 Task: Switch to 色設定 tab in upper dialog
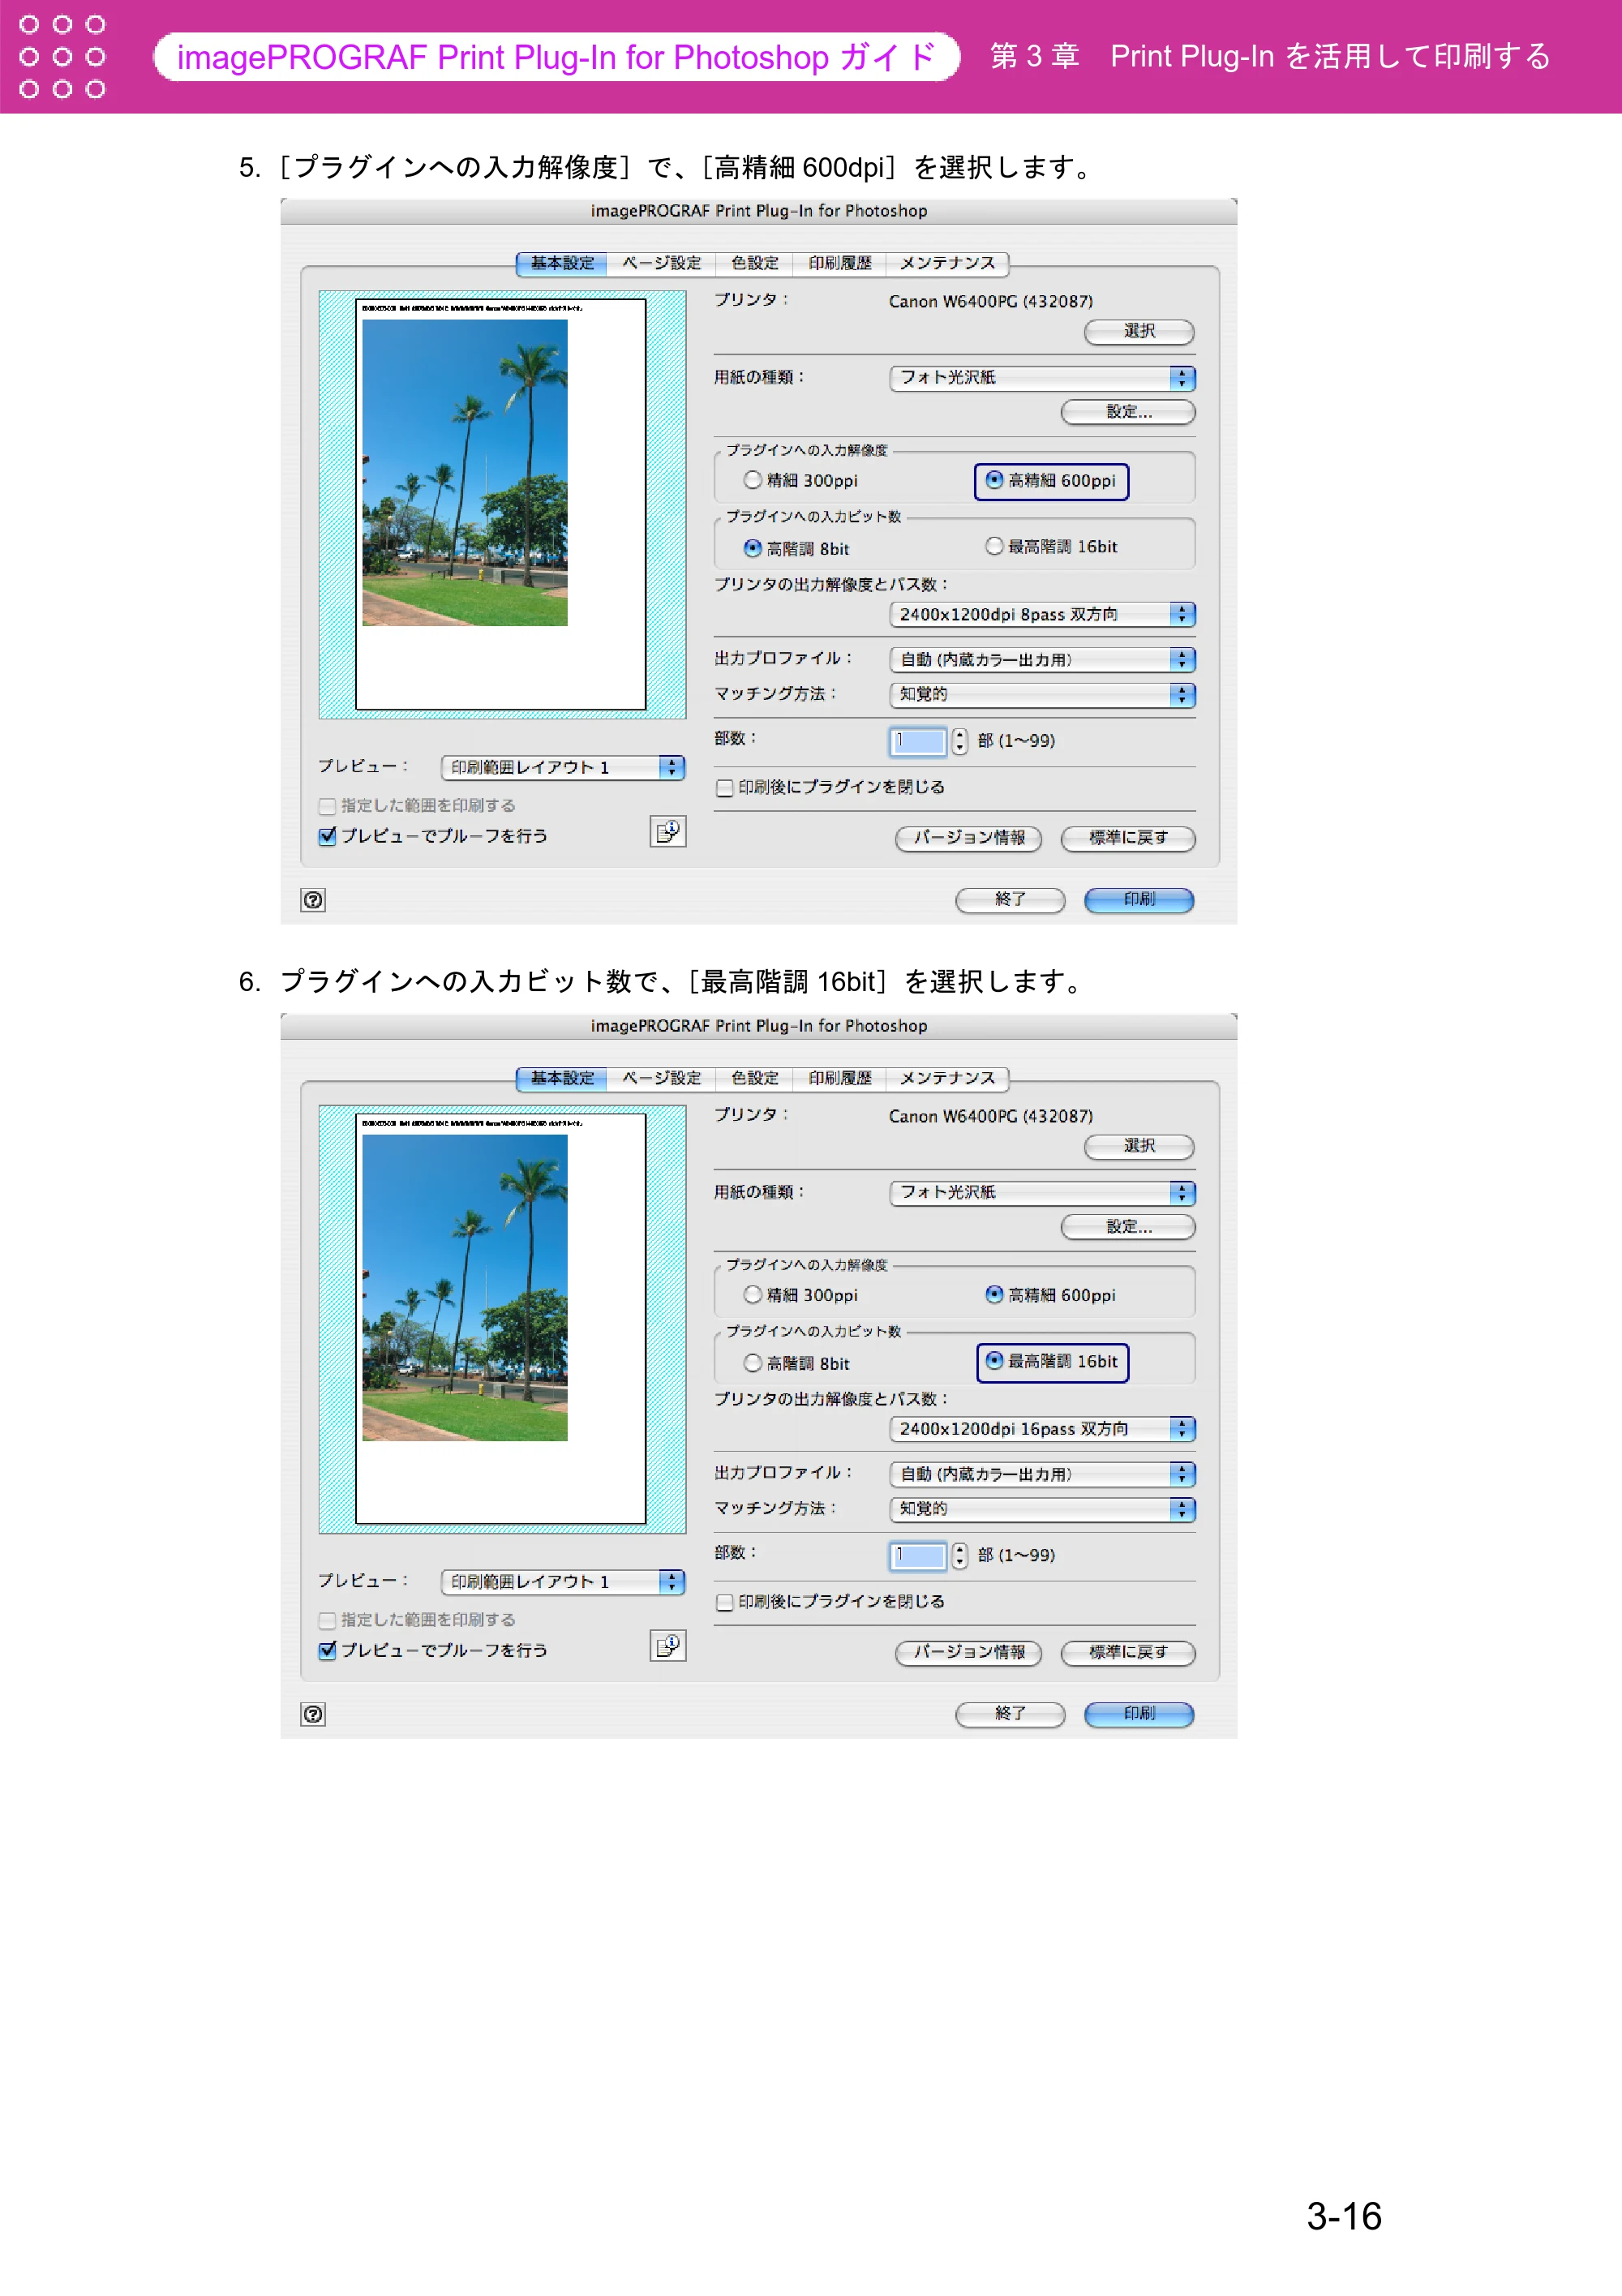pos(754,263)
